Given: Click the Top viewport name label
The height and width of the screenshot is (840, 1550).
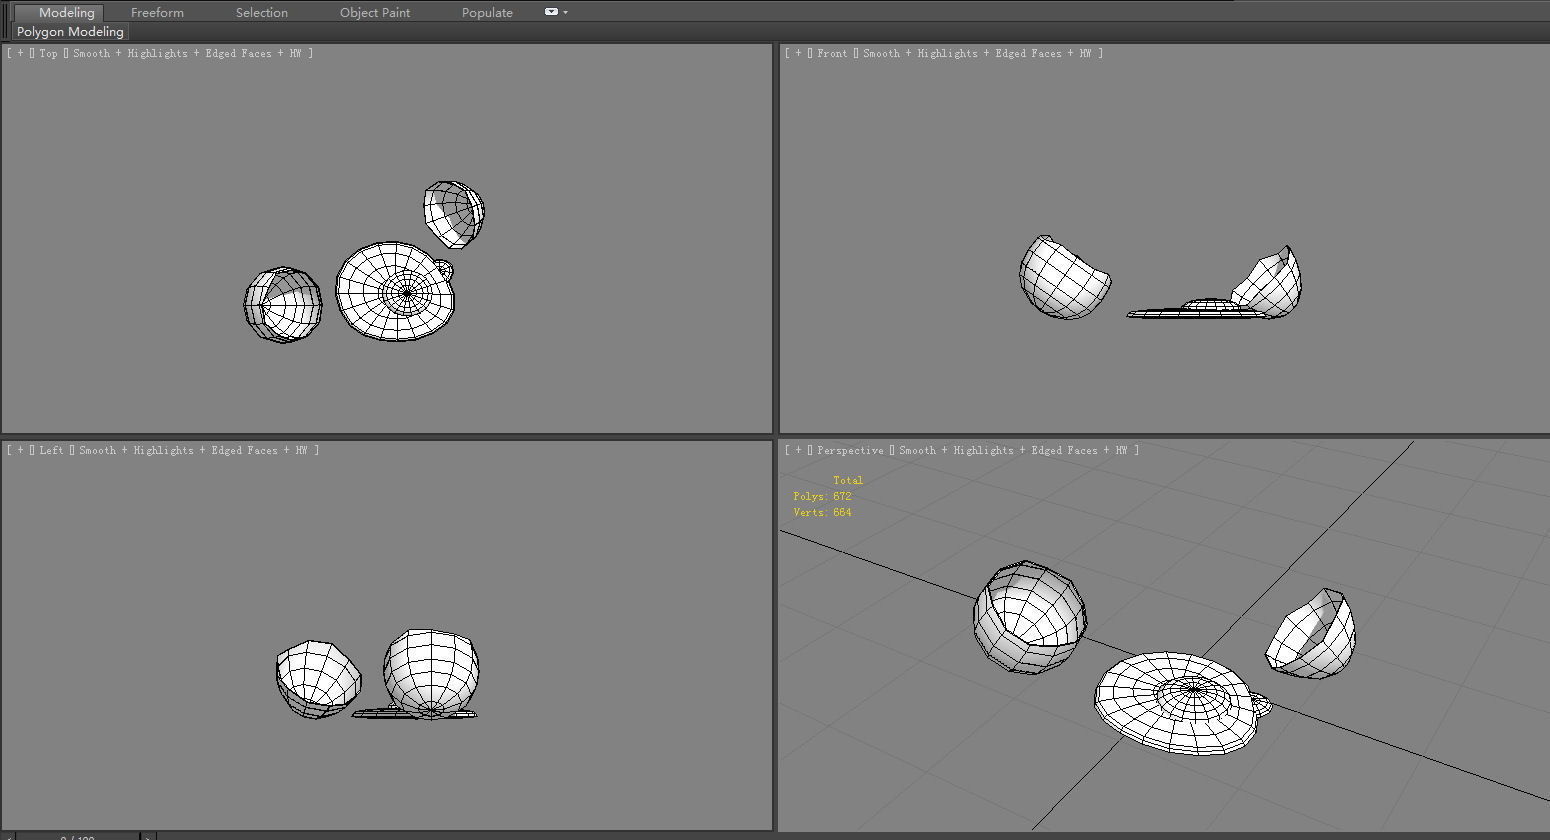Looking at the screenshot, I should point(49,53).
